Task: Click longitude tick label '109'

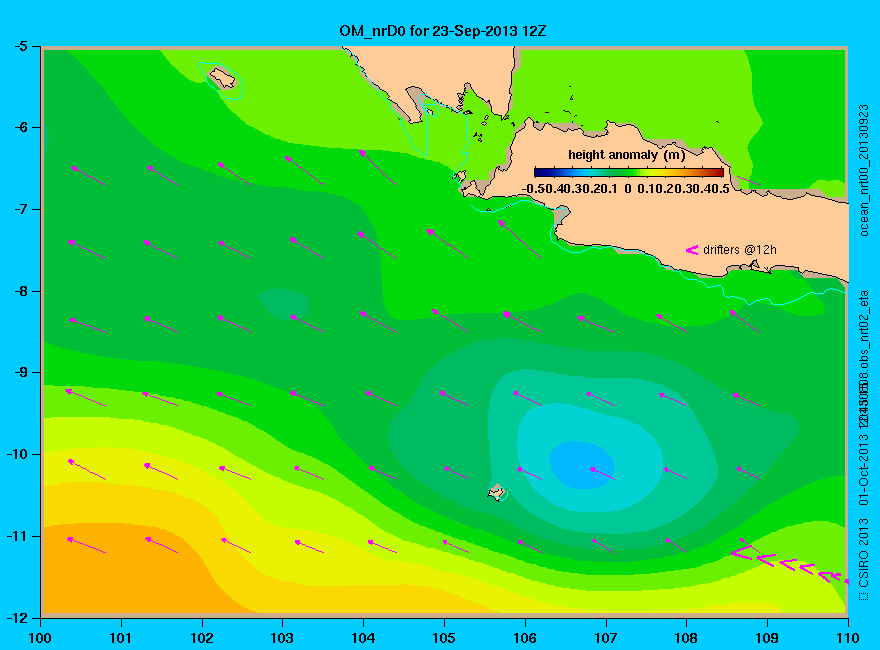Action: 767,638
